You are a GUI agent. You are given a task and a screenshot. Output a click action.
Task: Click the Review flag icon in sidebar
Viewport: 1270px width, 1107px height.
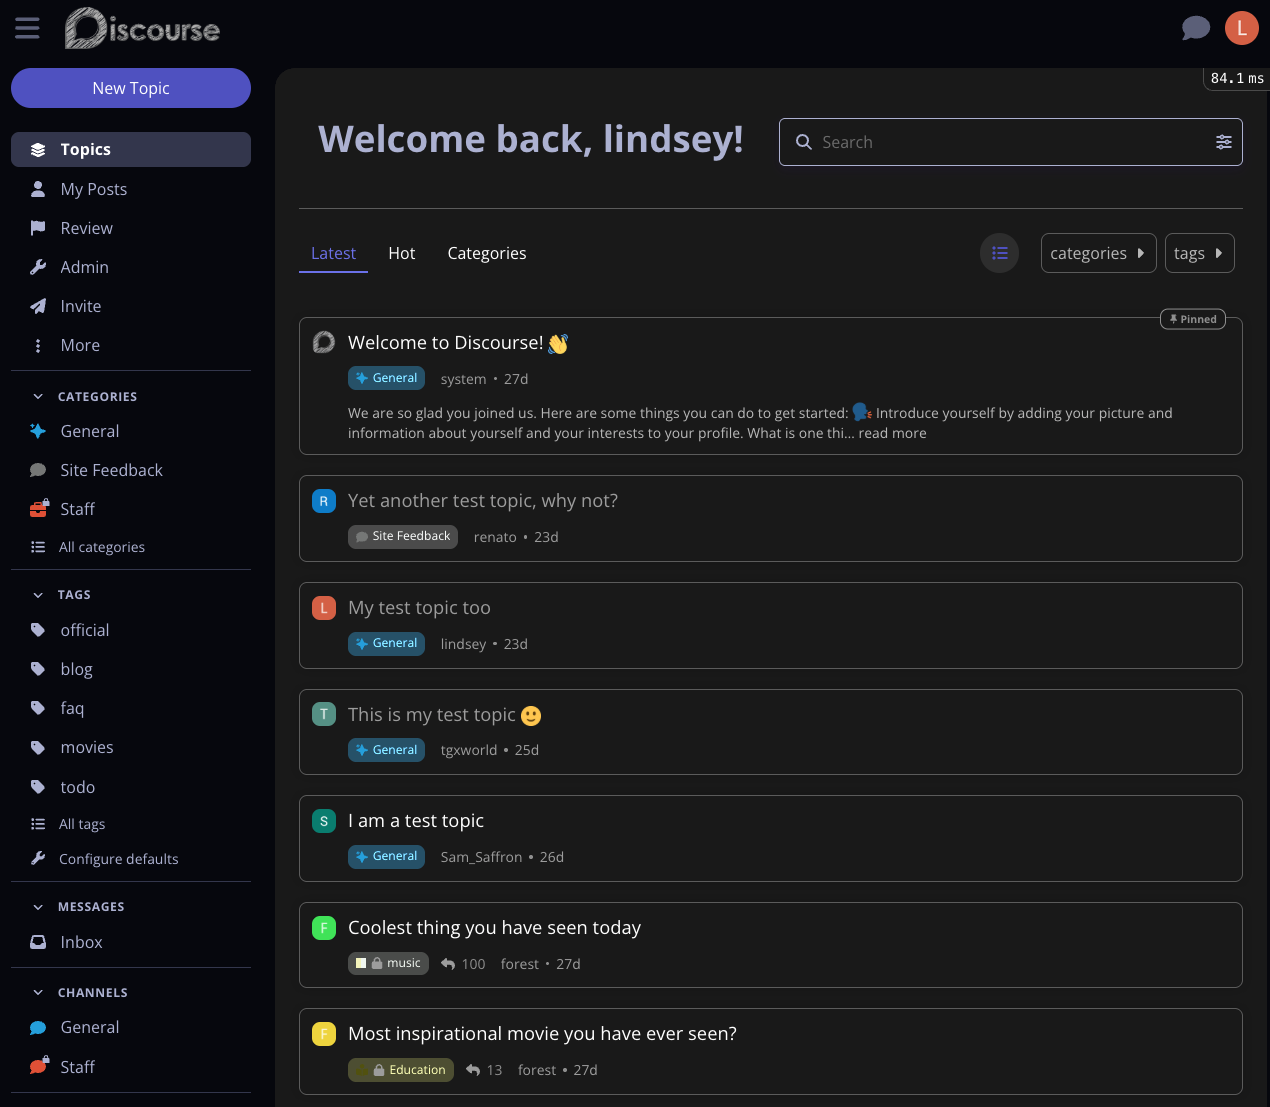[38, 228]
